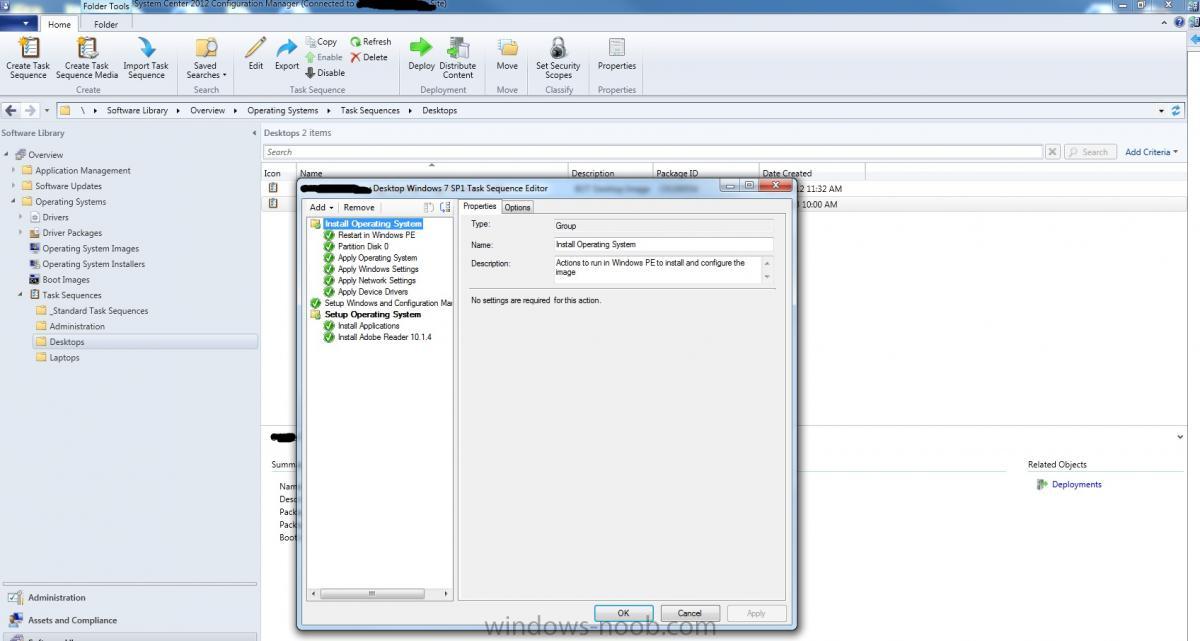Open the Add dropdown in Task Sequence Editor
The height and width of the screenshot is (641, 1200).
point(321,207)
